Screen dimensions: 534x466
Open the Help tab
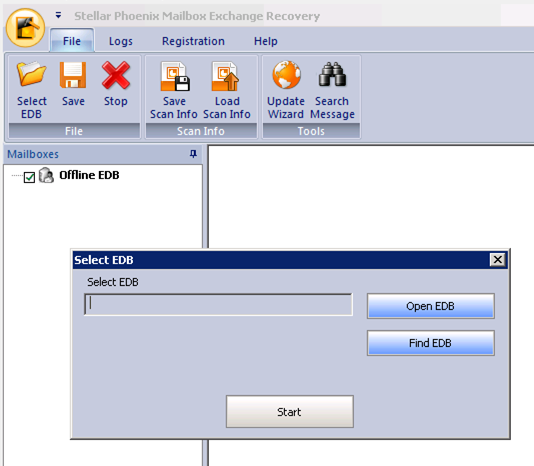coord(266,41)
